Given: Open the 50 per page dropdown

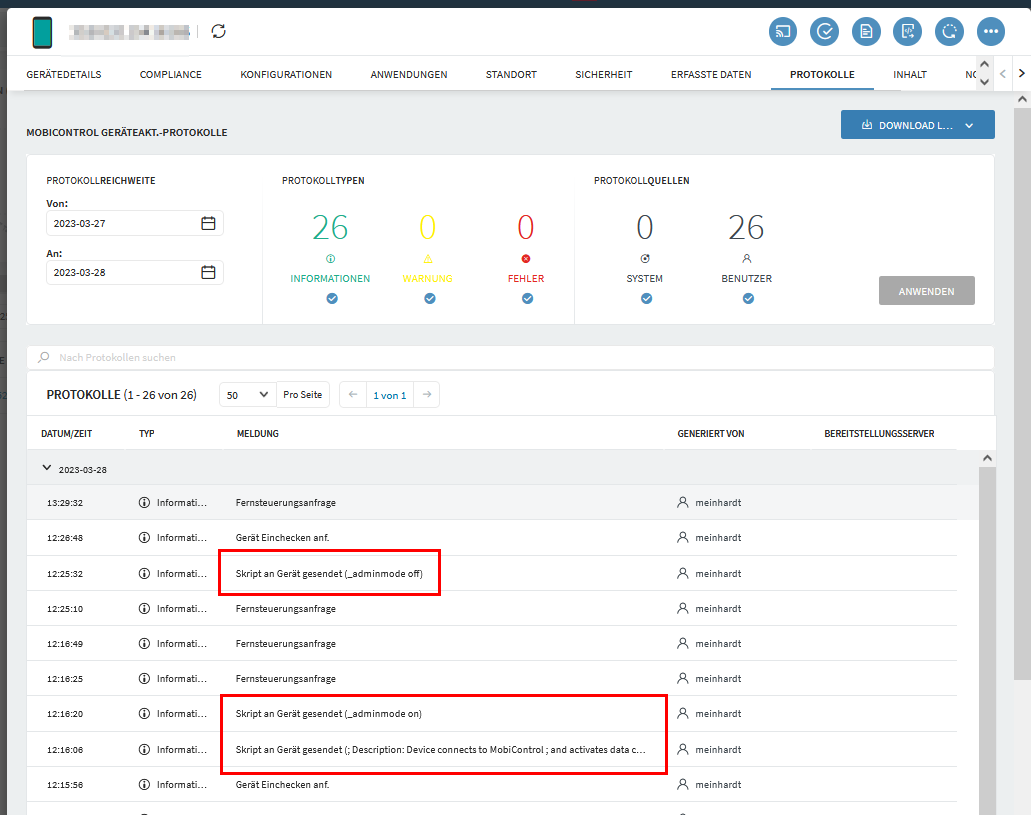Looking at the screenshot, I should [247, 395].
